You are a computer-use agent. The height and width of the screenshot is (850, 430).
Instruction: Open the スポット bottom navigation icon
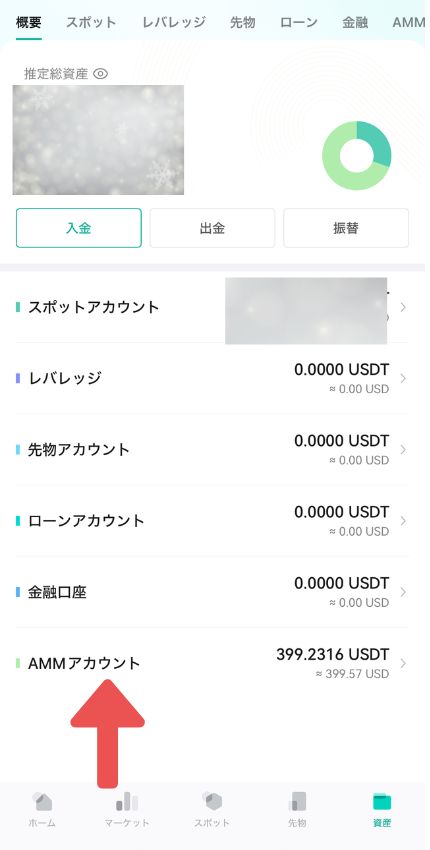pyautogui.click(x=212, y=802)
